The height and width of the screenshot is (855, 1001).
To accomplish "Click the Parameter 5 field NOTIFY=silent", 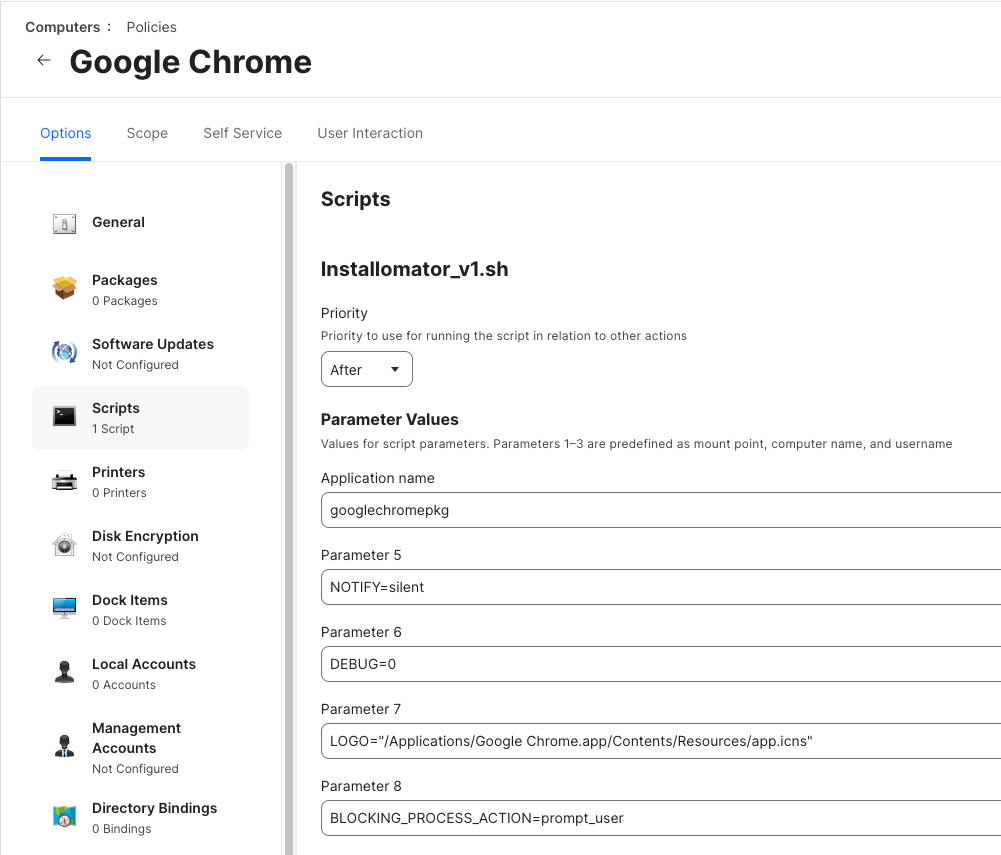I will (x=661, y=587).
